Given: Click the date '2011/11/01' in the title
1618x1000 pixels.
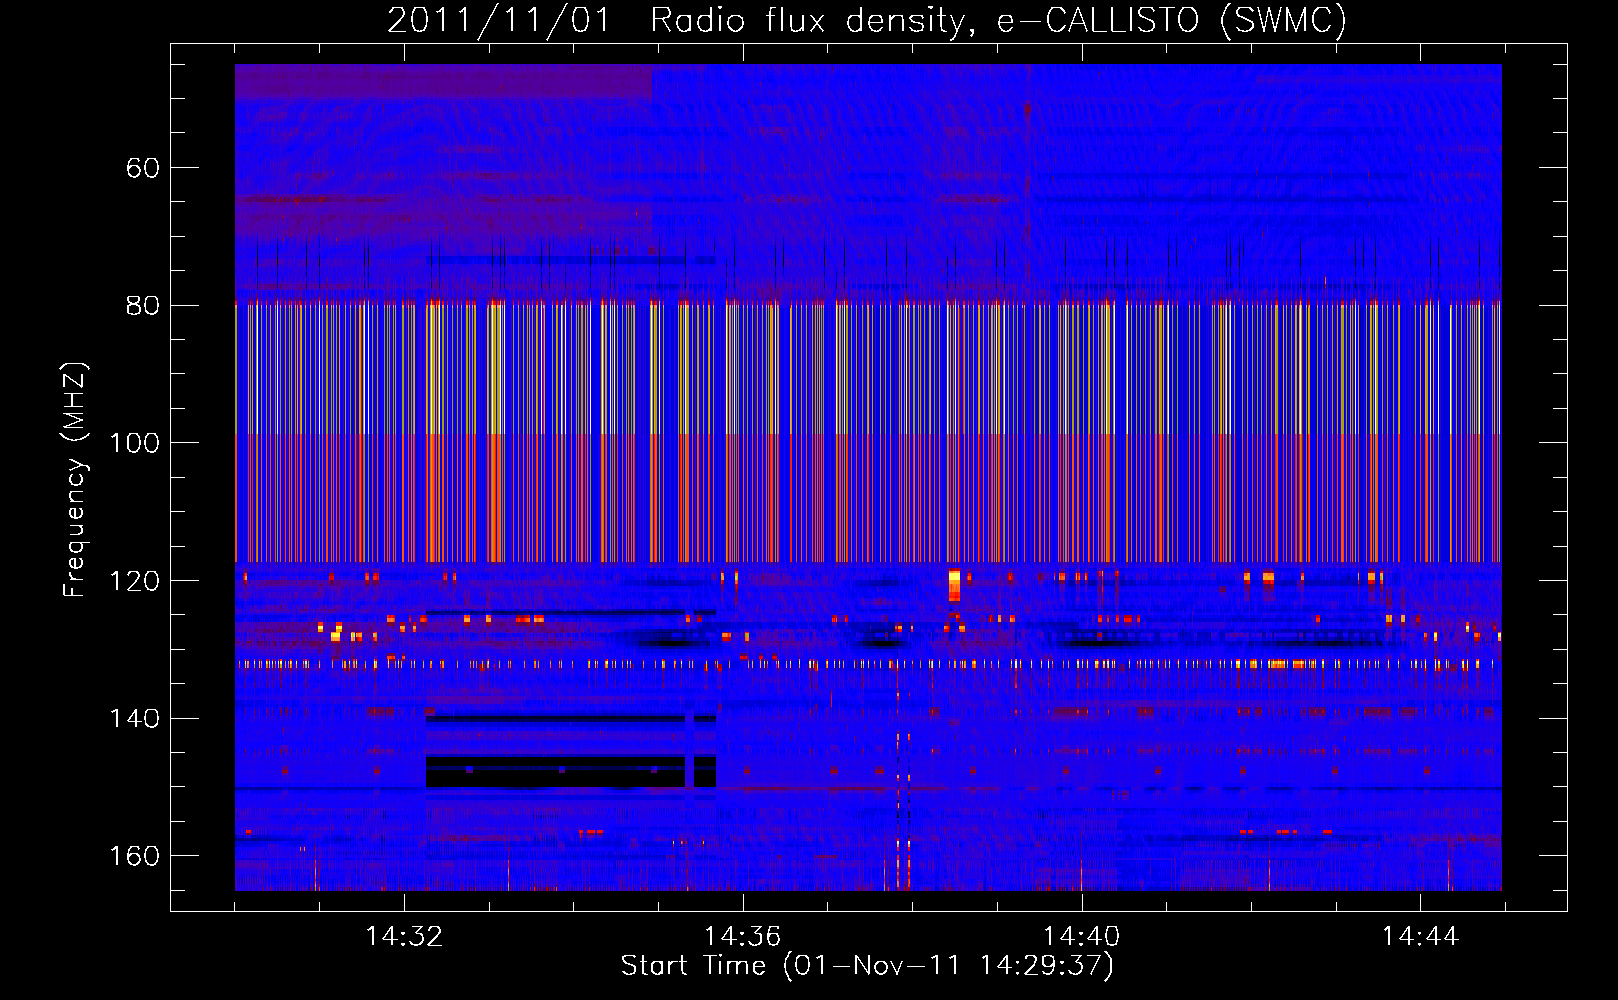Looking at the screenshot, I should coord(498,20).
